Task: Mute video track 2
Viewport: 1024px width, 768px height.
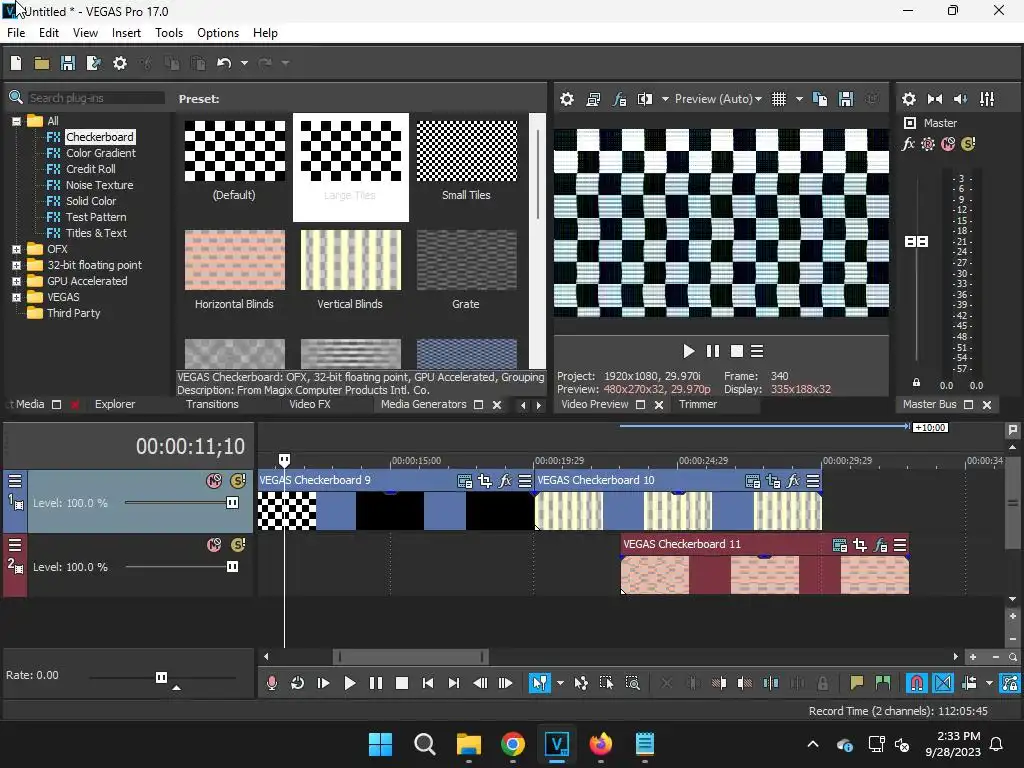Action: tap(214, 545)
